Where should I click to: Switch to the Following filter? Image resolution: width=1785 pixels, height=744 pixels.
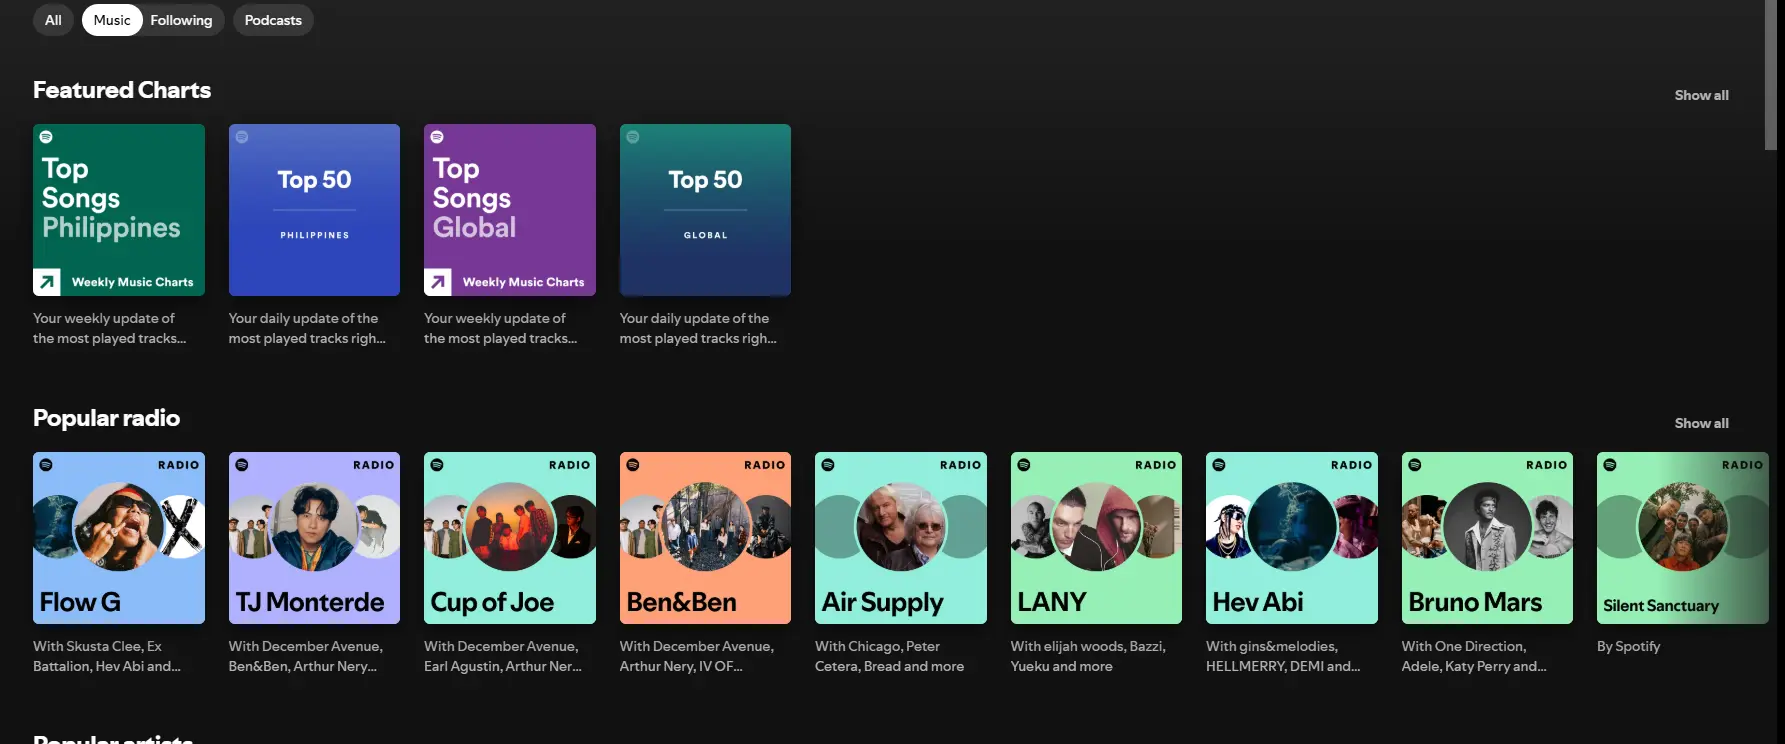(x=182, y=20)
